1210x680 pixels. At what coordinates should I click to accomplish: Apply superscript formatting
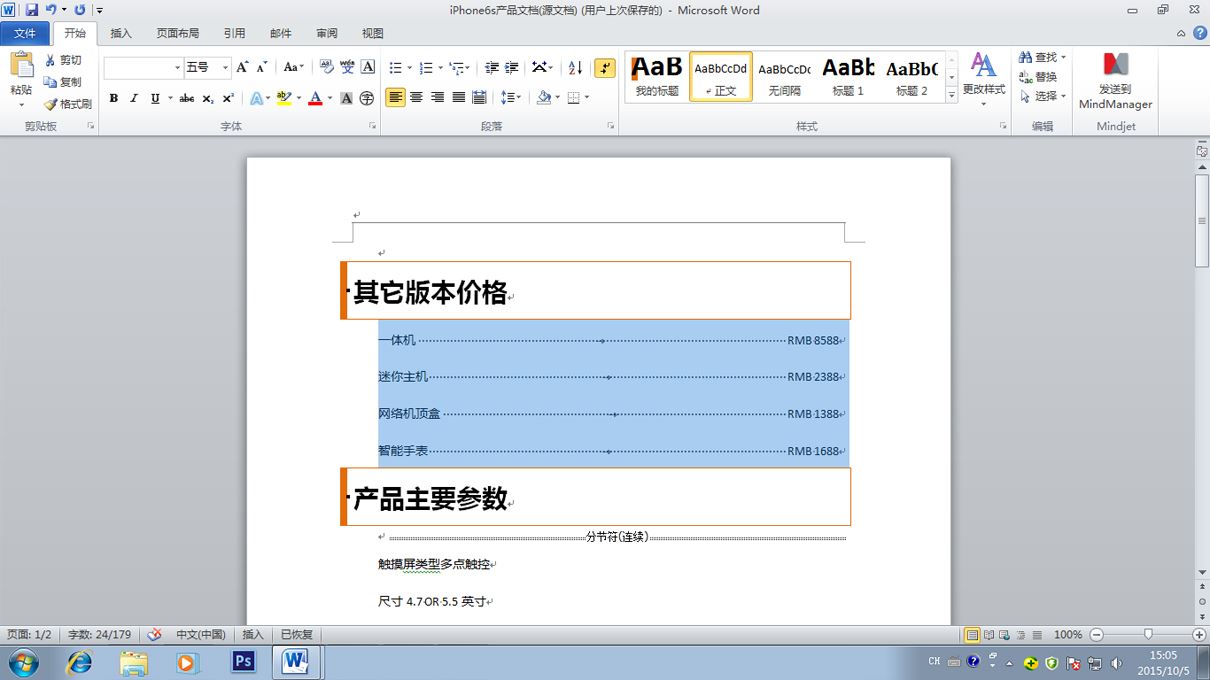(x=228, y=98)
